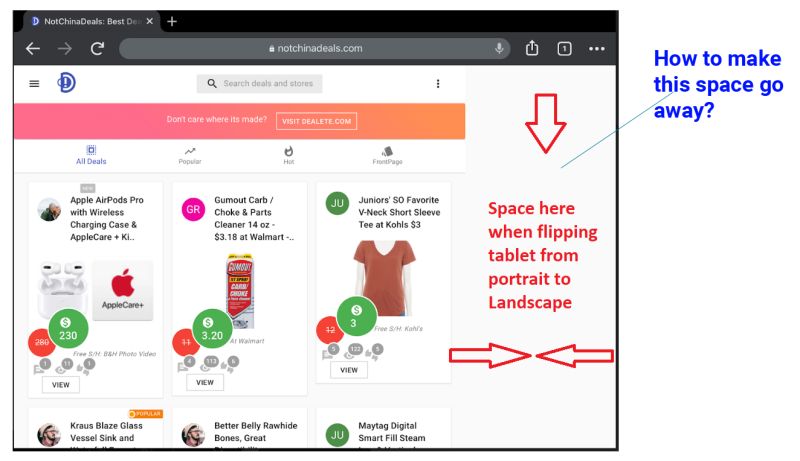
Task: Tap the microphone icon in the address bar
Action: coord(499,48)
